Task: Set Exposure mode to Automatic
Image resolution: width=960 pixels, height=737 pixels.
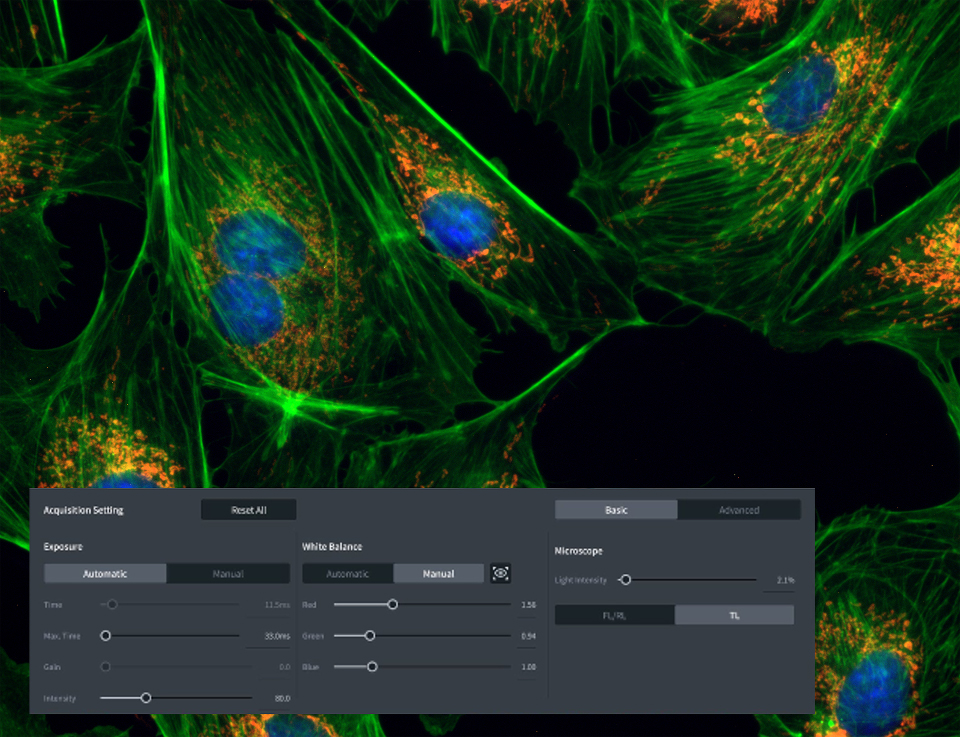Action: tap(105, 574)
